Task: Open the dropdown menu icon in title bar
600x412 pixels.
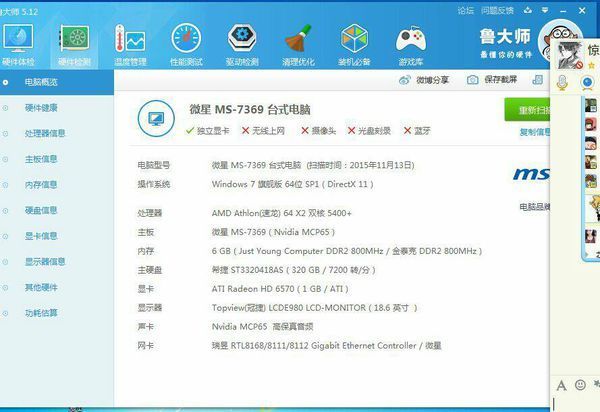Action: tap(545, 10)
